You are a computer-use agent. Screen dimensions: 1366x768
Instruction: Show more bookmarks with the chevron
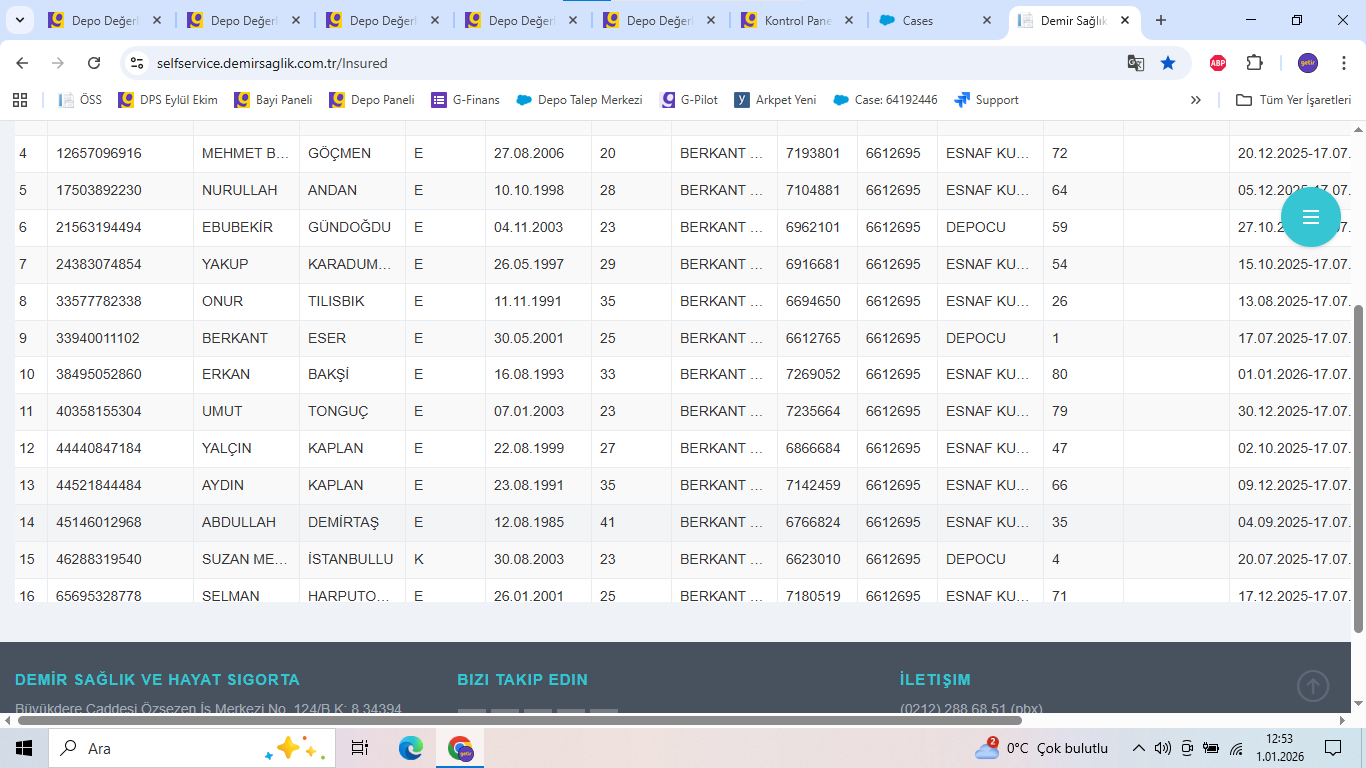click(1195, 100)
